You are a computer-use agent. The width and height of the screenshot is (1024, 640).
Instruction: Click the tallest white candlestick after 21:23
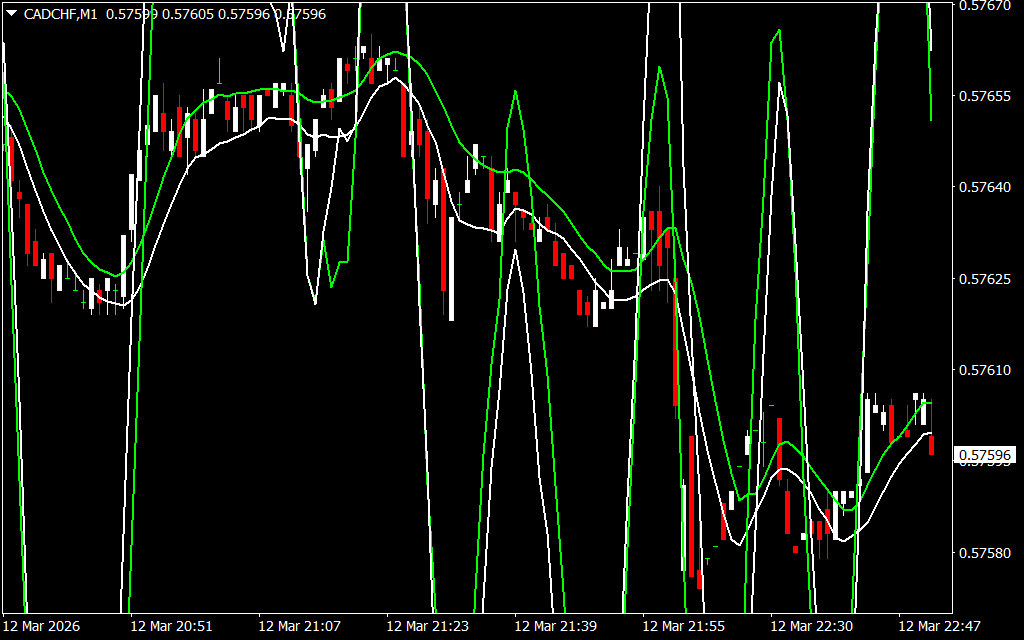[451, 268]
